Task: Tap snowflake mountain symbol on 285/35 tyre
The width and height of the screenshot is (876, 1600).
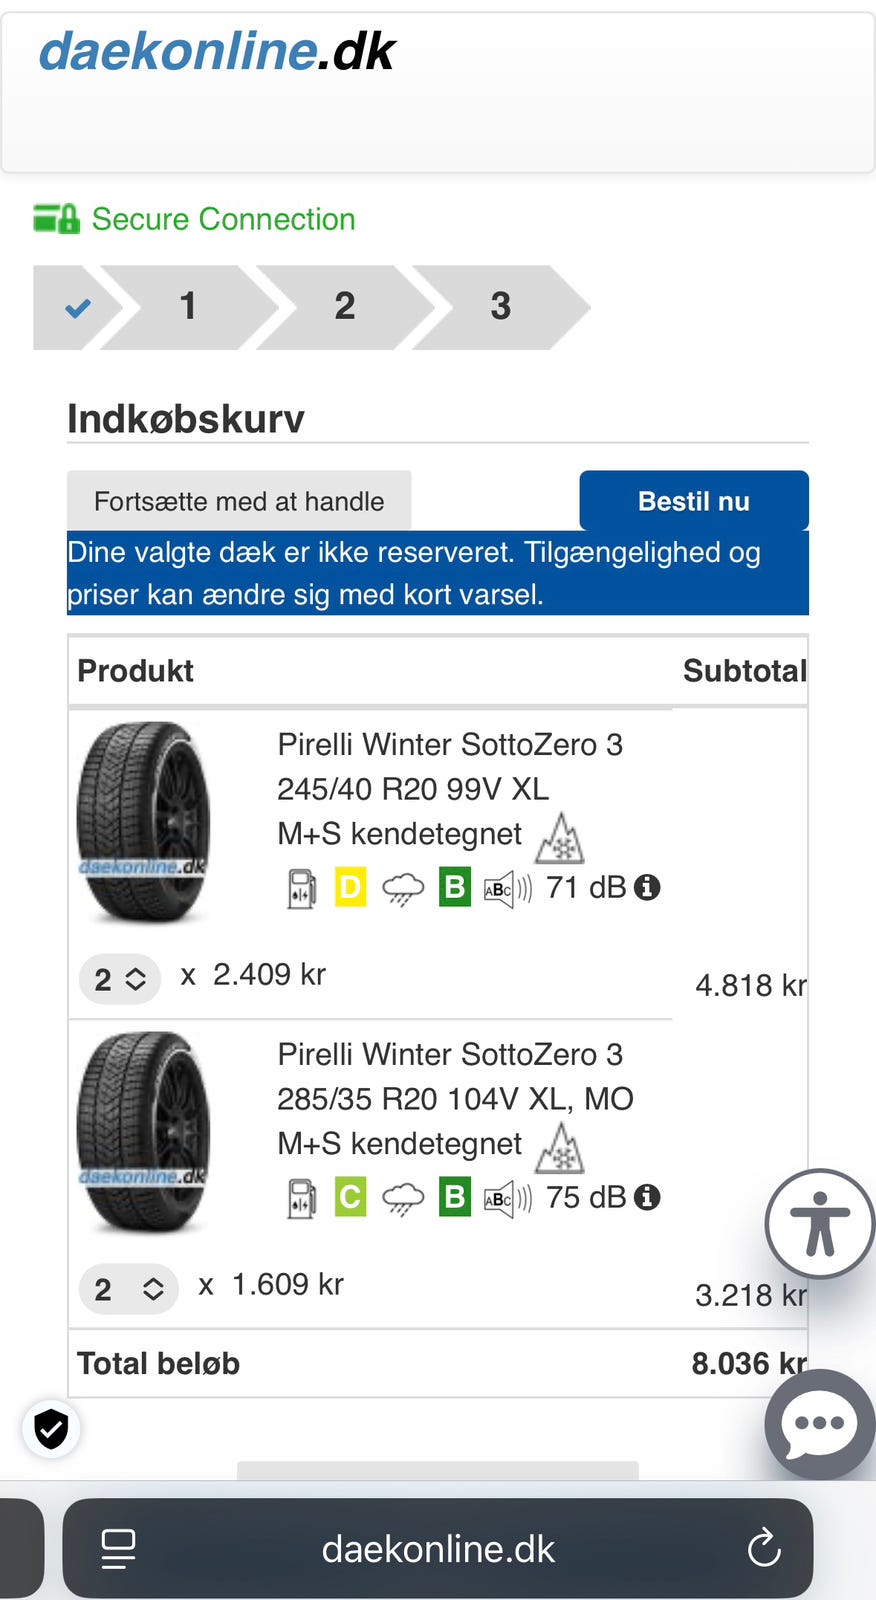Action: coord(559,1148)
